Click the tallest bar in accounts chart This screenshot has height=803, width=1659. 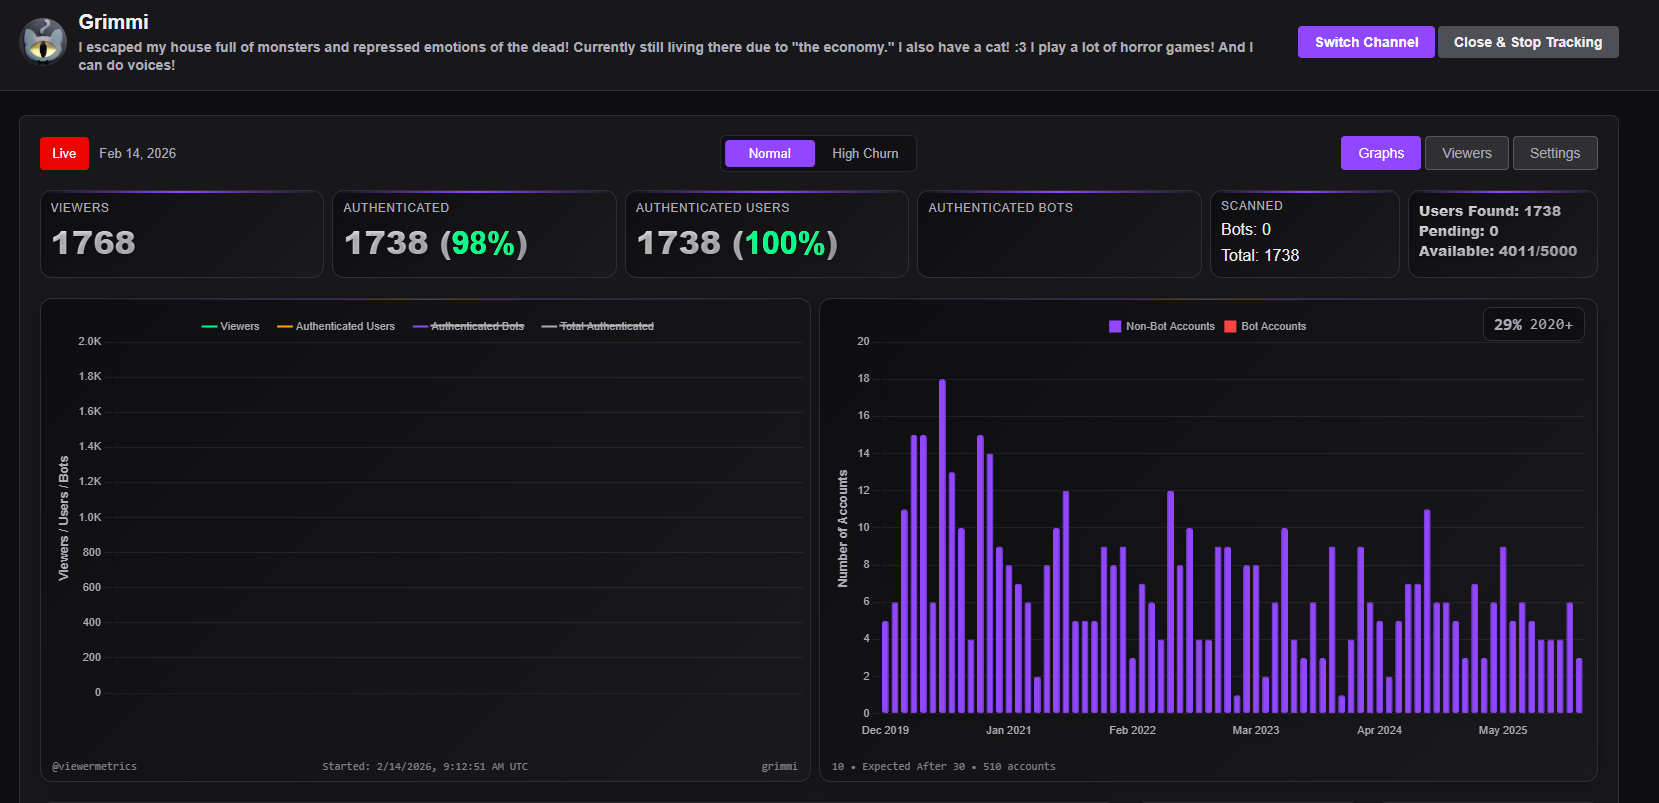point(942,546)
